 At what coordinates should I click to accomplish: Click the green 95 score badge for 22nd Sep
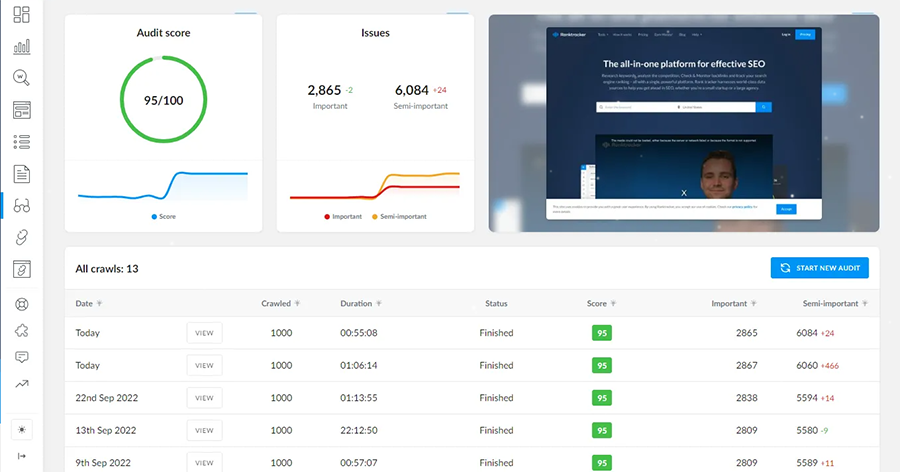click(602, 398)
